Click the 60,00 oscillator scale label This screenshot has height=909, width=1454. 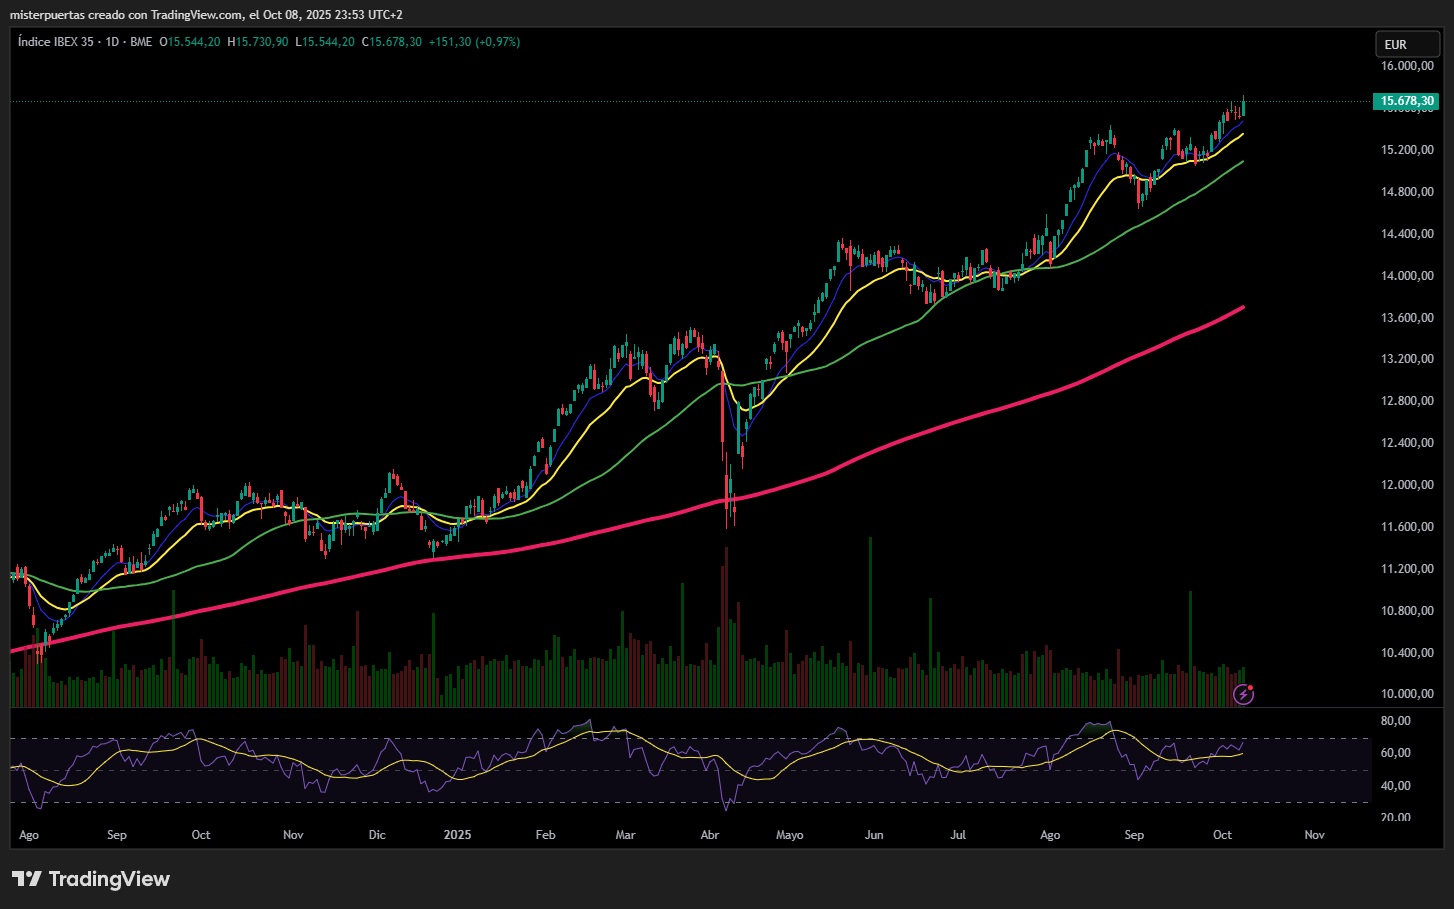click(x=1396, y=753)
